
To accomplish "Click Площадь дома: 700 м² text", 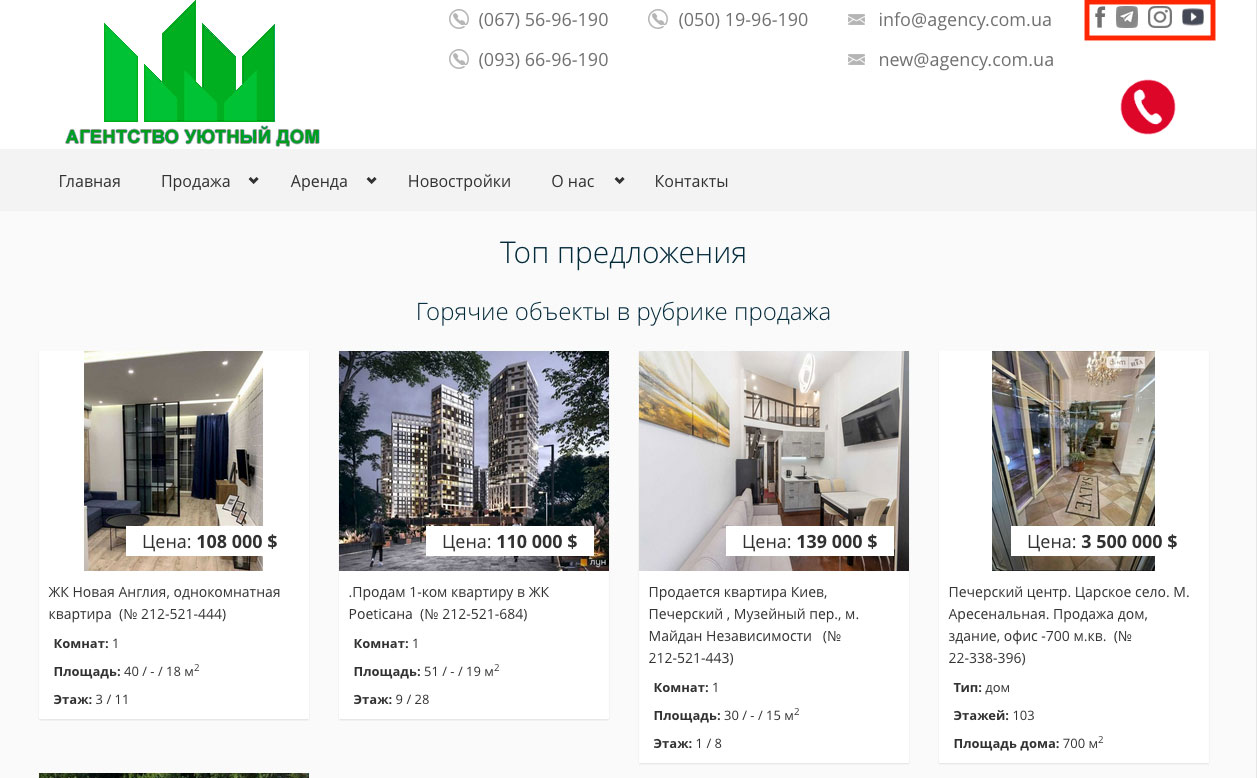I will (1028, 743).
